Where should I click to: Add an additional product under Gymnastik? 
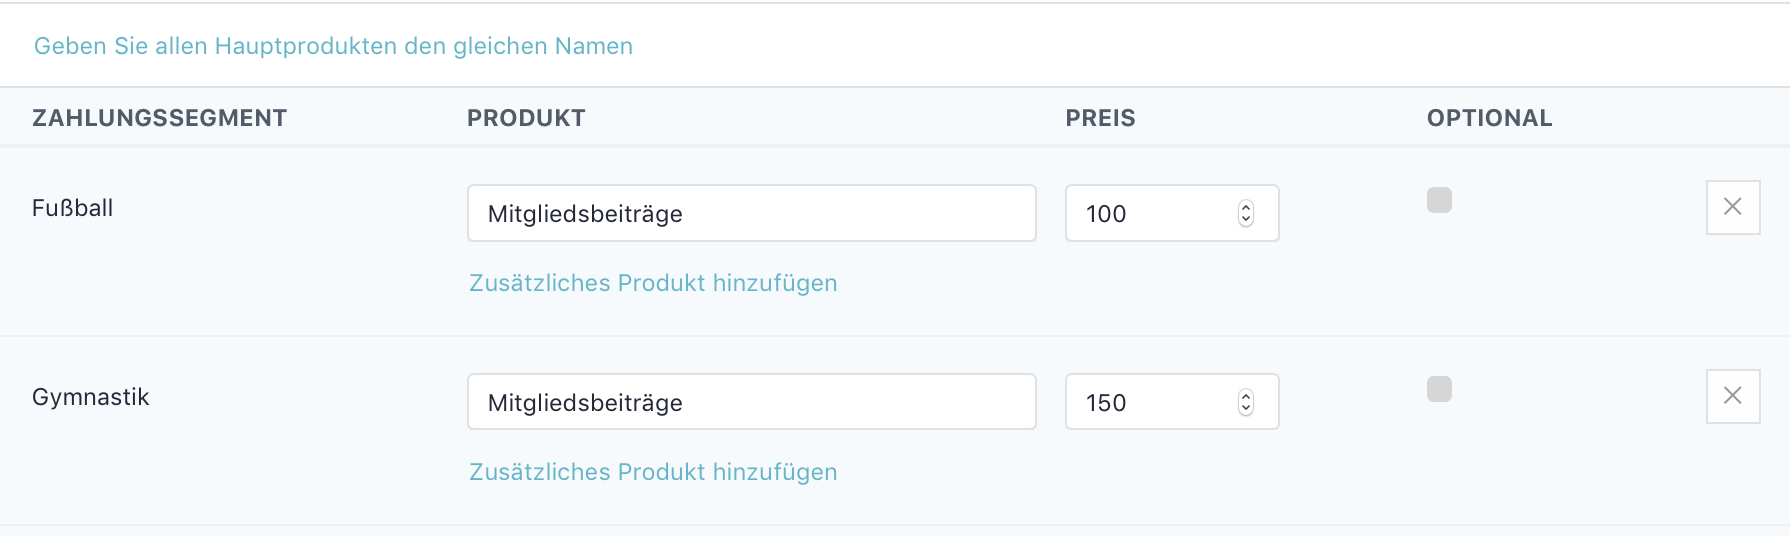[x=653, y=472]
